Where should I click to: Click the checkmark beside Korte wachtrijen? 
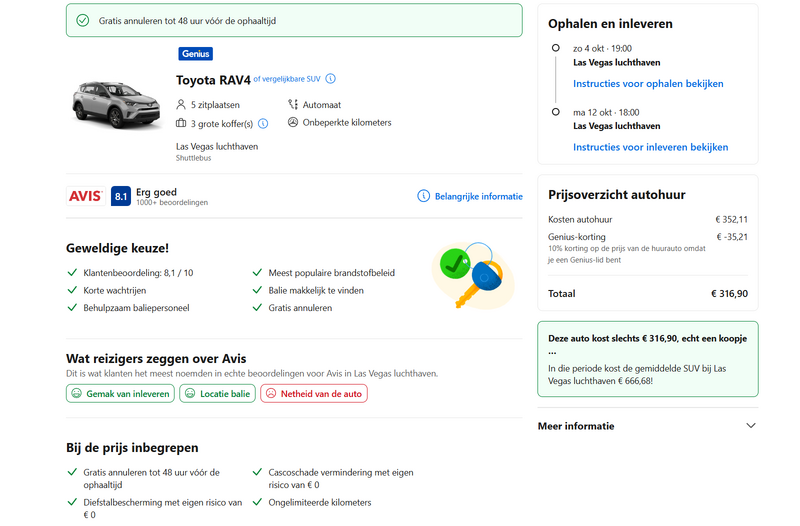[72, 290]
